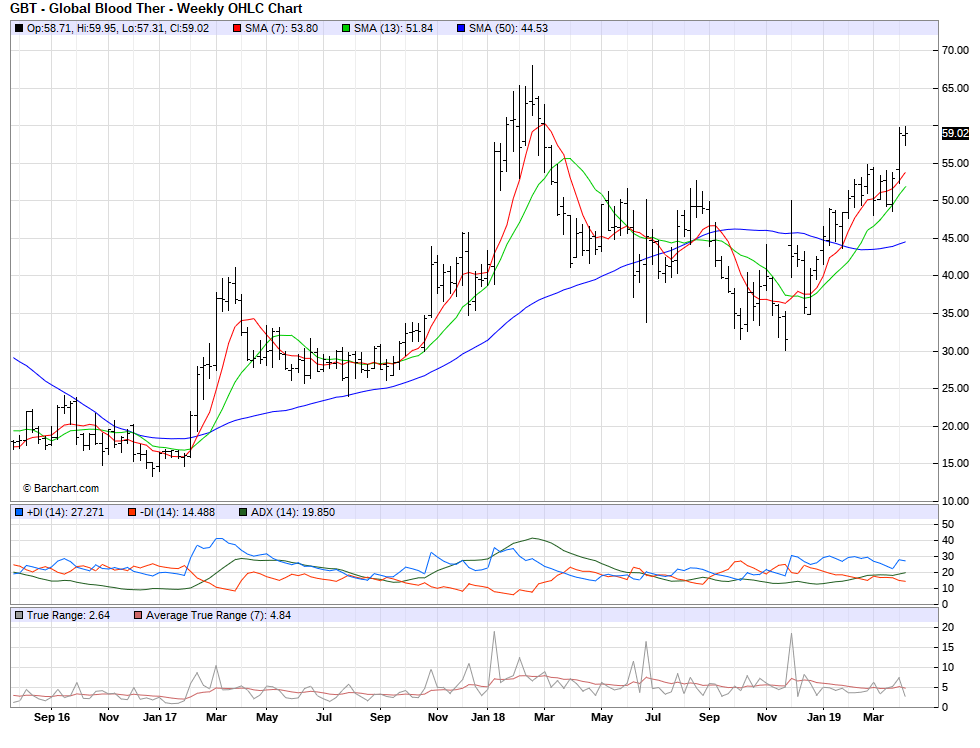This screenshot has height=748, width=980.
Task: Click the 70.00 price axis label
Action: (953, 50)
